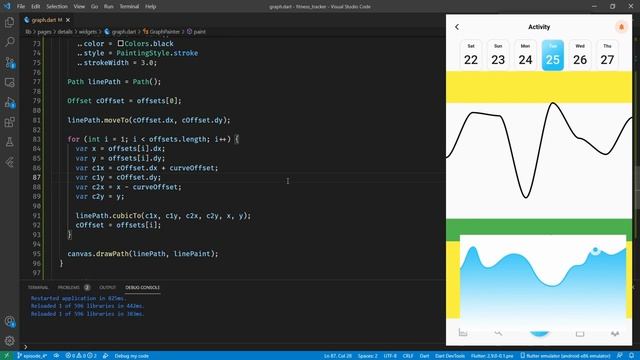Screen dimensions: 640x360
Task: Click the 'details' breadcrumb segment
Action: pos(65,32)
